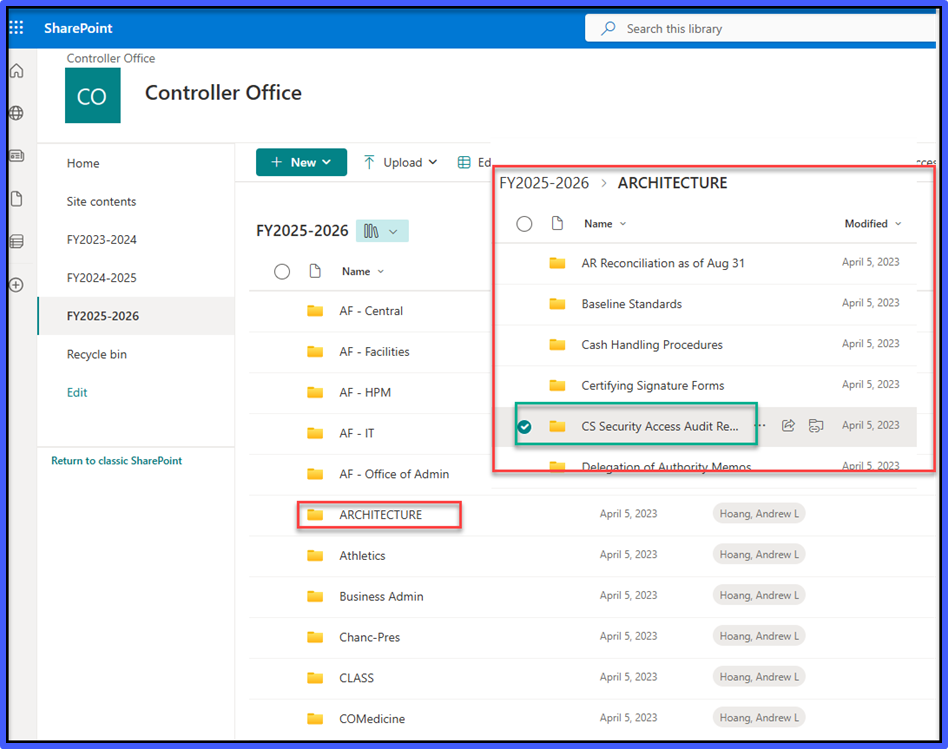948x749 pixels.
Task: Click the document page icon in the sidebar
Action: [x=15, y=199]
